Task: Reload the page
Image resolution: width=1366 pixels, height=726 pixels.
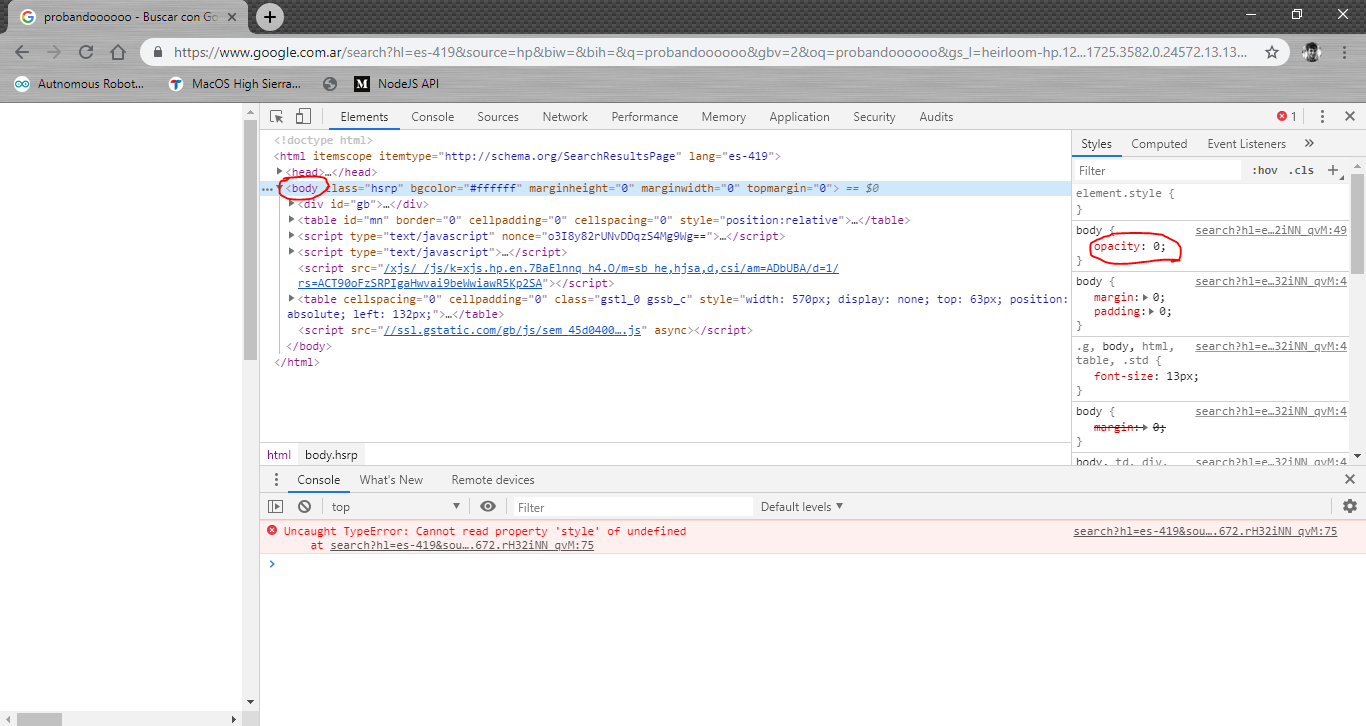Action: (86, 52)
